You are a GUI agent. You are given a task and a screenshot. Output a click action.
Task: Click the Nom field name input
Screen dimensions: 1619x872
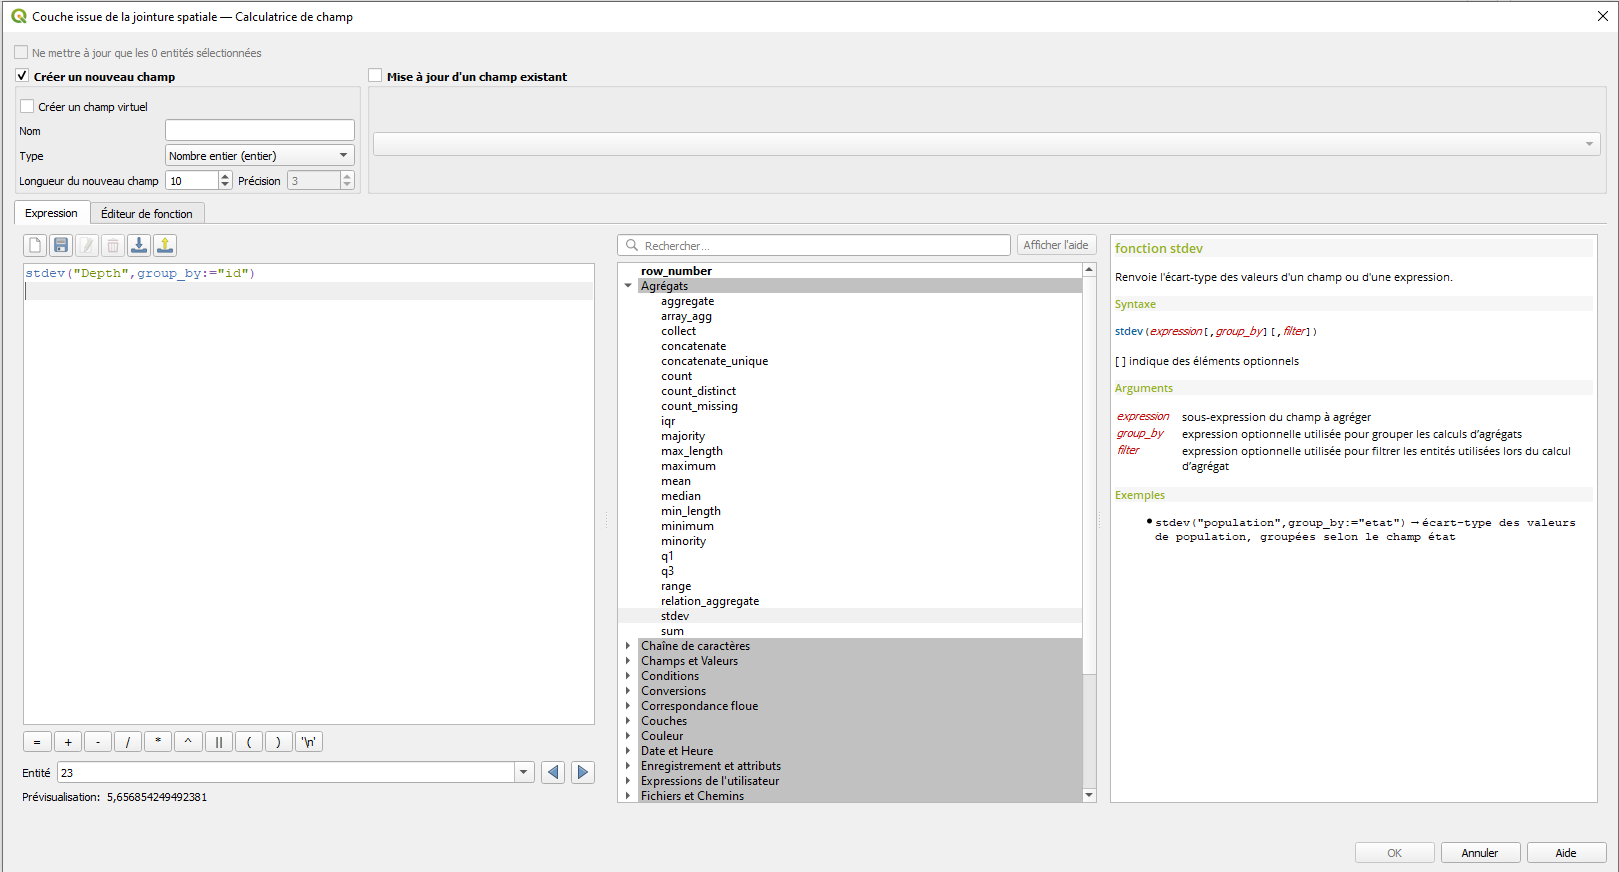click(260, 130)
